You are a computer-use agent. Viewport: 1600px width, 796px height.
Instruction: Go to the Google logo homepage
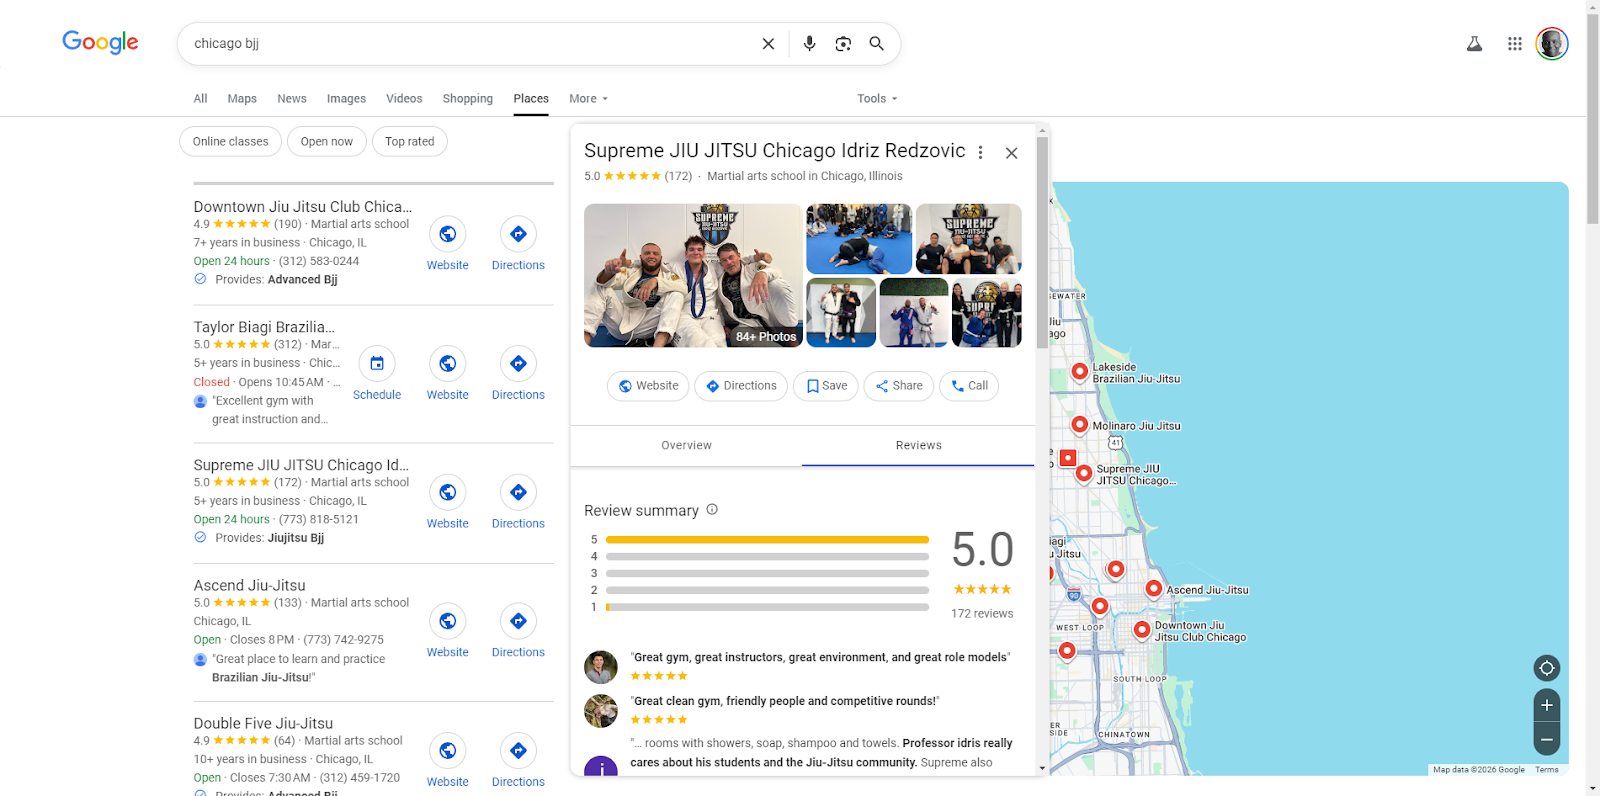[x=100, y=42]
